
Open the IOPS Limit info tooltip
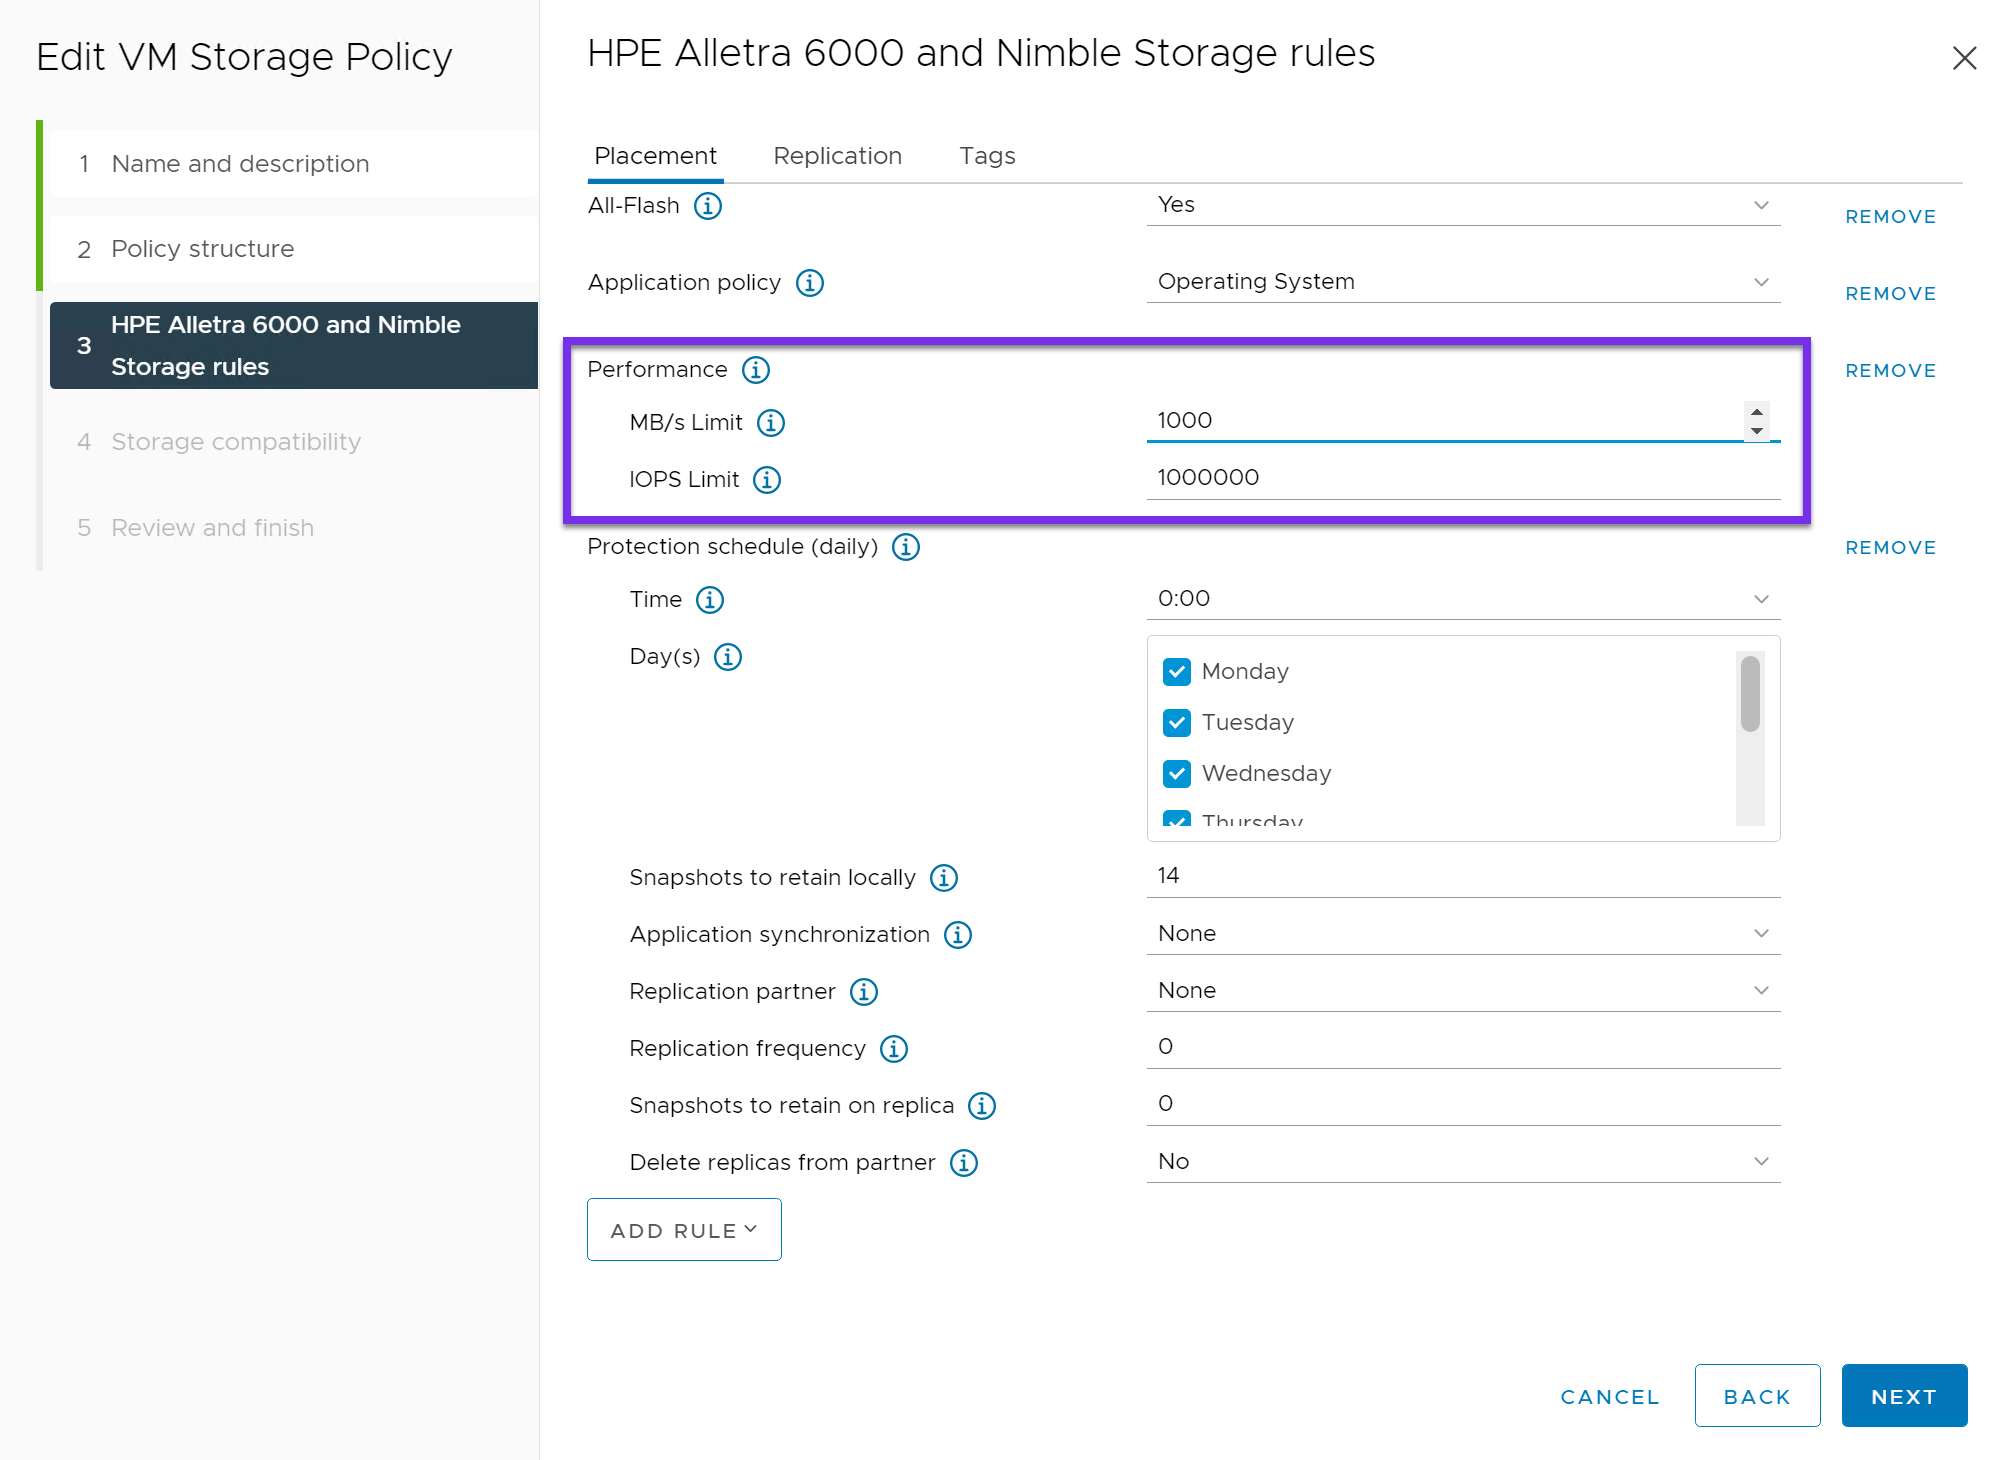point(767,480)
